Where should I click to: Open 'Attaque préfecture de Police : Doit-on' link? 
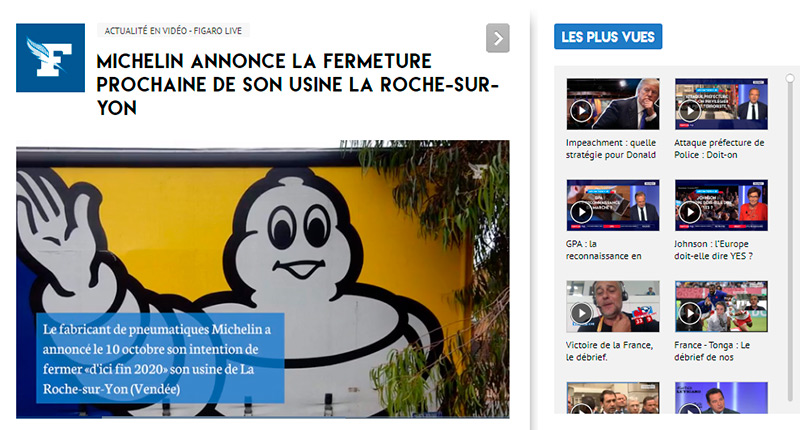[719, 149]
